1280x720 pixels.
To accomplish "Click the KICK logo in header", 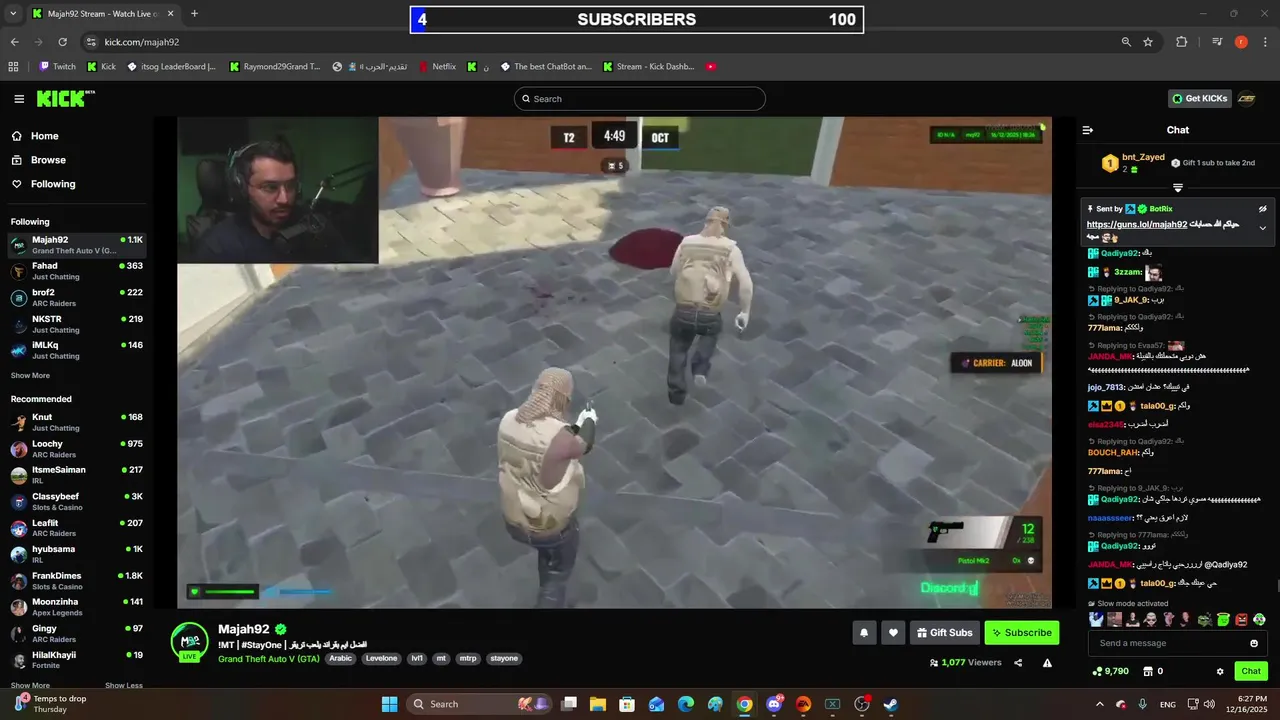I will point(65,98).
